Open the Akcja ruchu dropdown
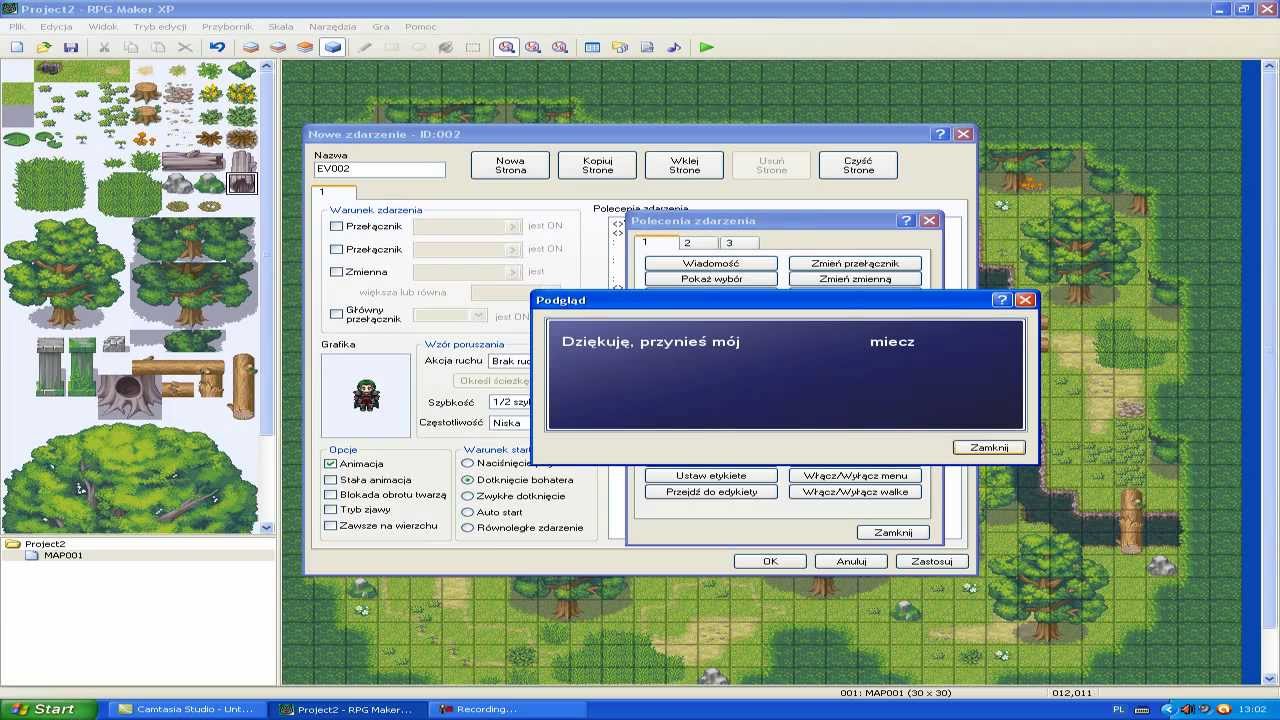Viewport: 1280px width, 720px height. click(x=509, y=361)
